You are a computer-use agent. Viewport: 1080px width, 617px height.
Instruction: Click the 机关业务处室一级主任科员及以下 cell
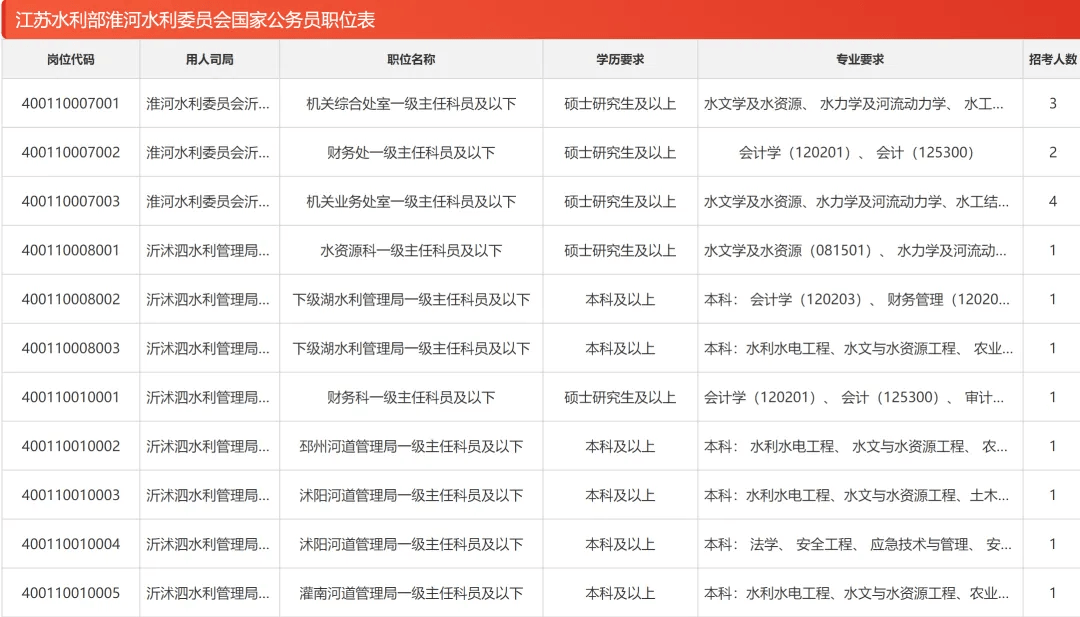point(411,201)
